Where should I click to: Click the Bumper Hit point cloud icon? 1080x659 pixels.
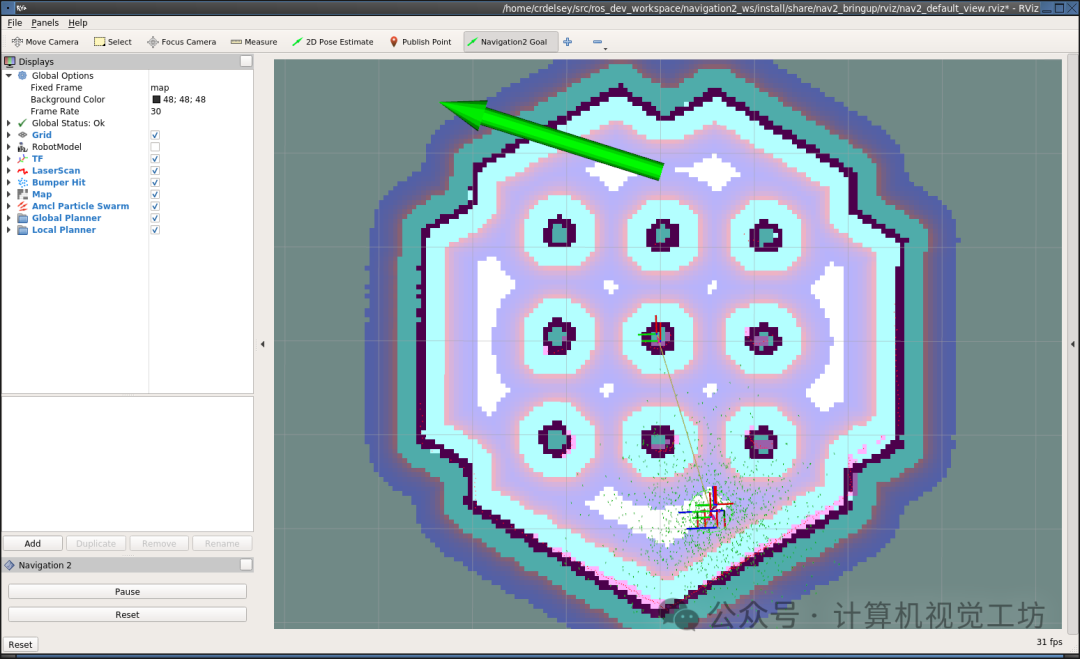[x=23, y=182]
